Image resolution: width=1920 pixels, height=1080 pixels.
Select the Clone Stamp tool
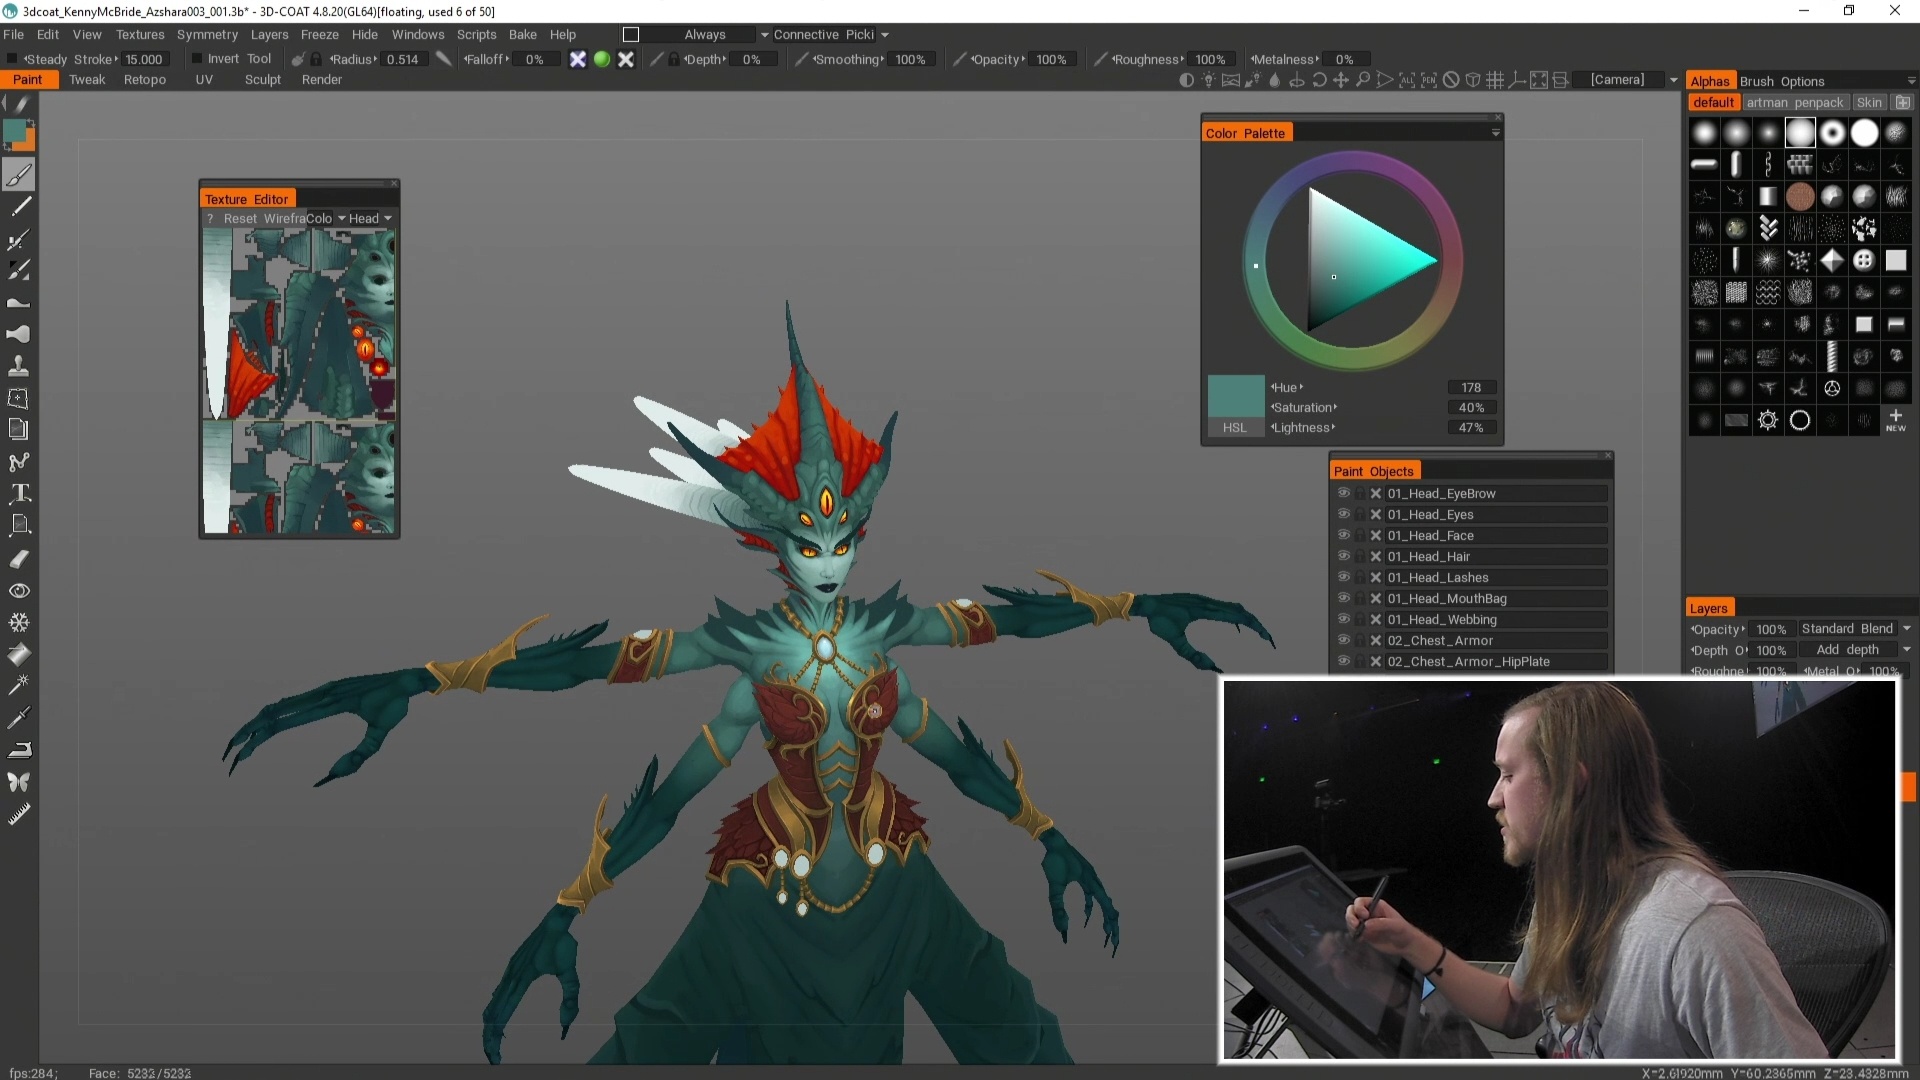click(x=19, y=366)
